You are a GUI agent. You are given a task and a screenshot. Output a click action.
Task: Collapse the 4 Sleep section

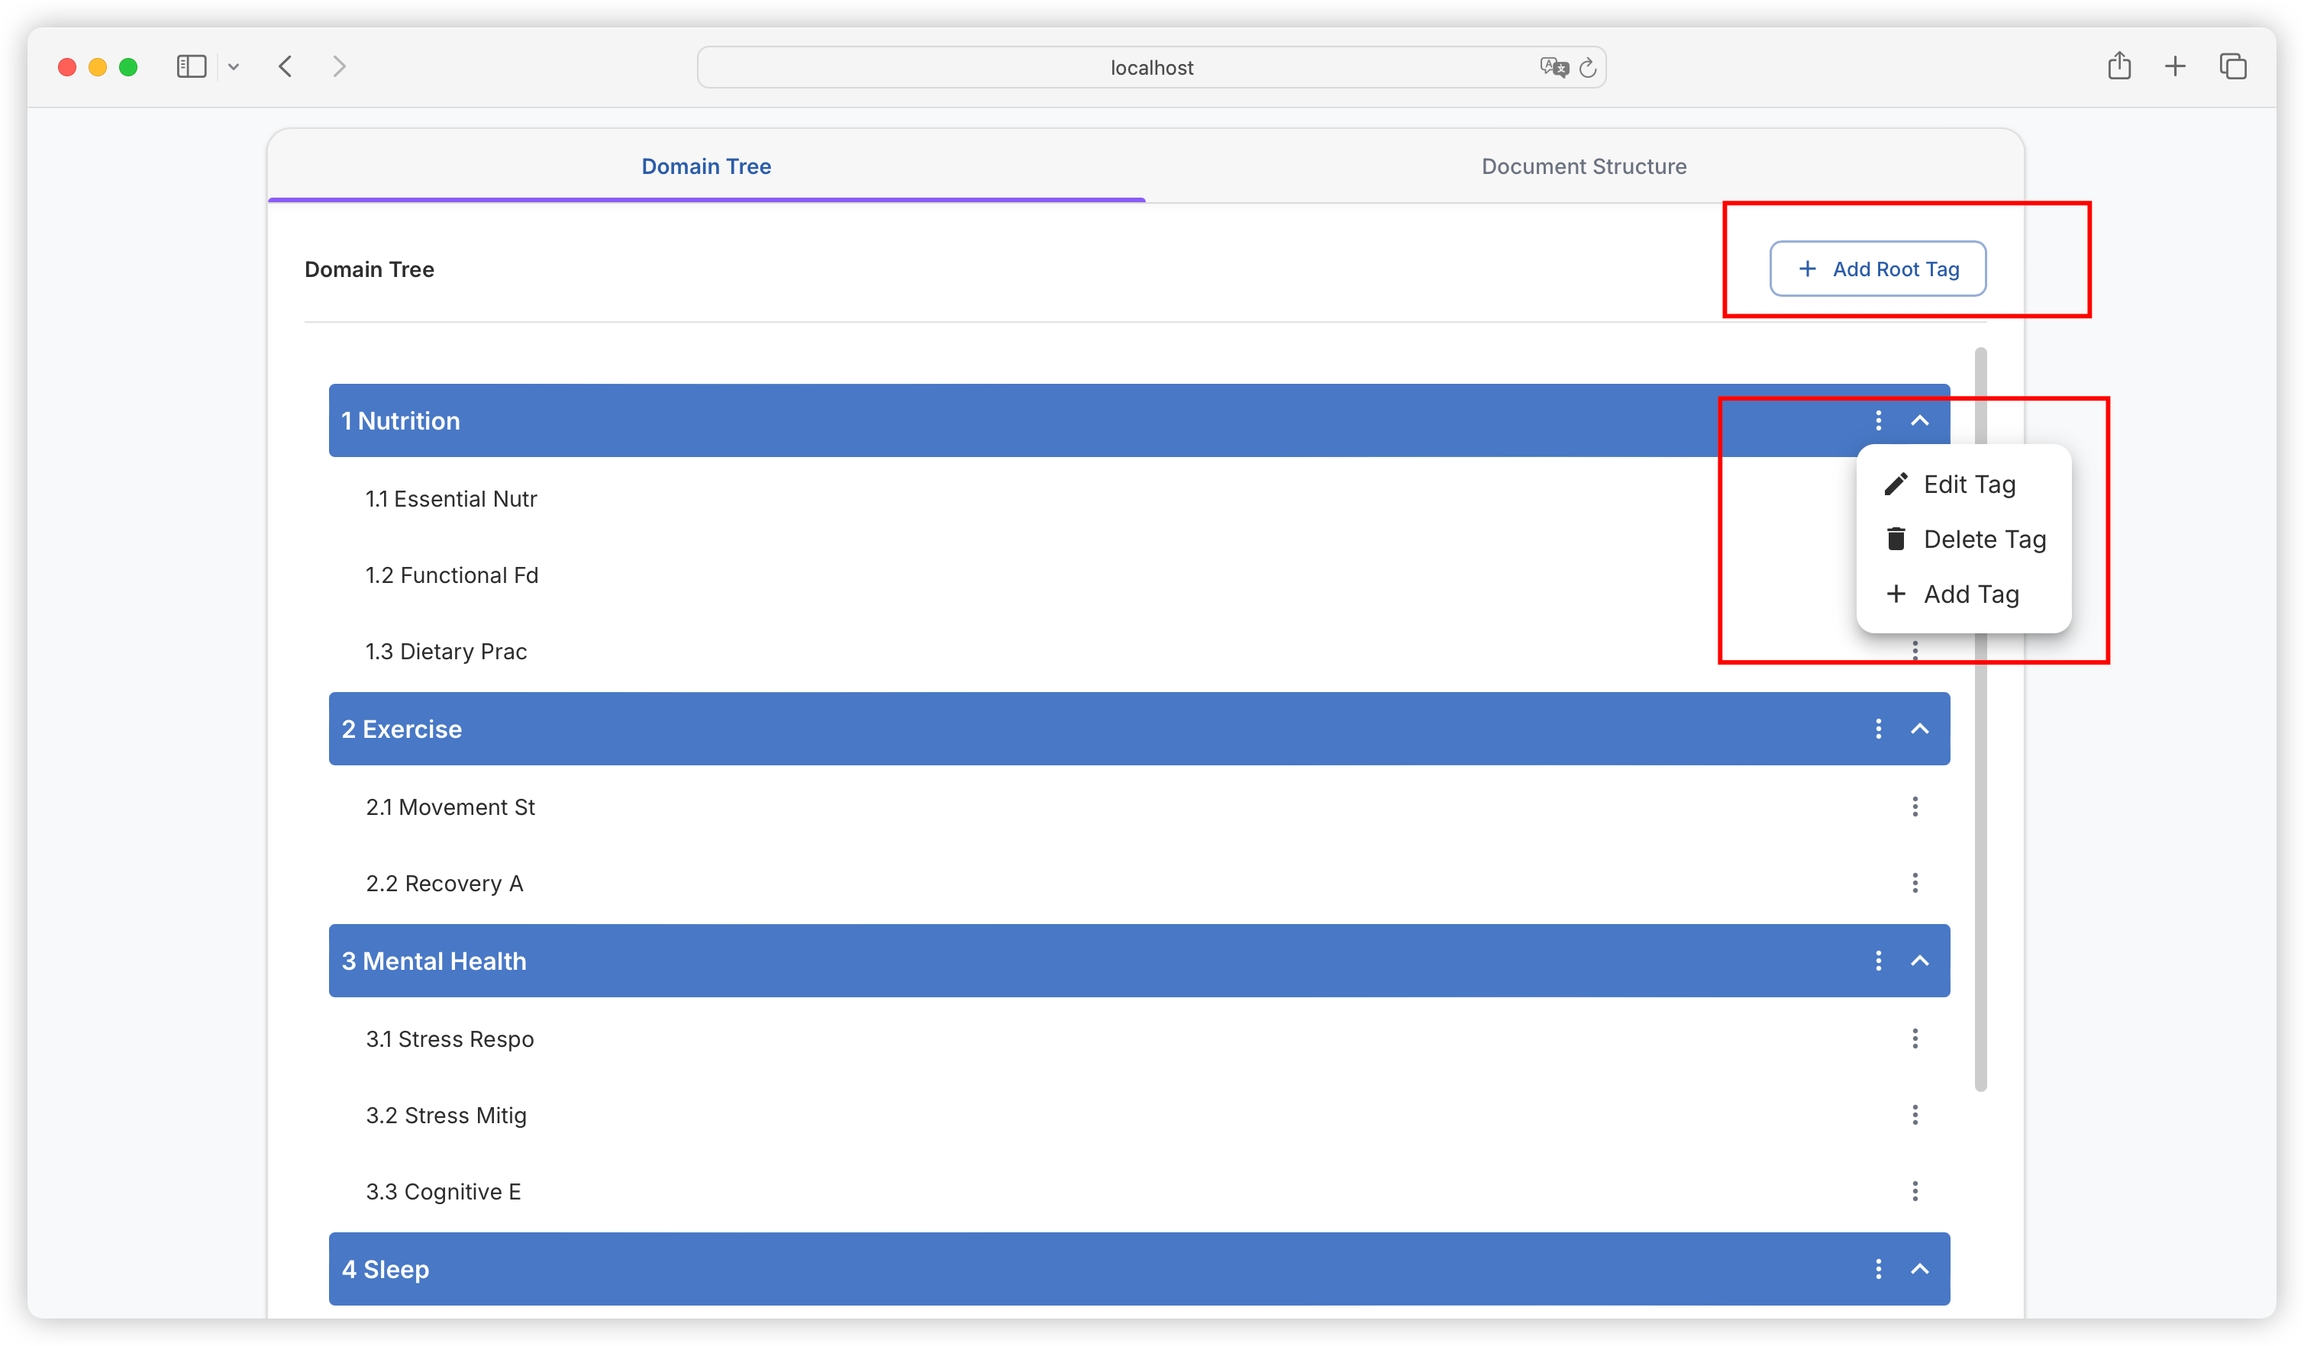pyautogui.click(x=1920, y=1269)
